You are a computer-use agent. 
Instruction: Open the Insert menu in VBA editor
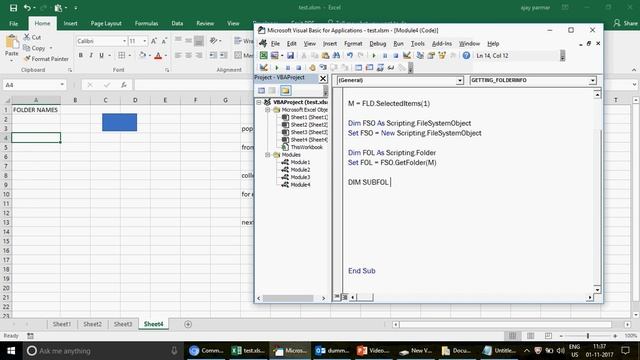330,44
